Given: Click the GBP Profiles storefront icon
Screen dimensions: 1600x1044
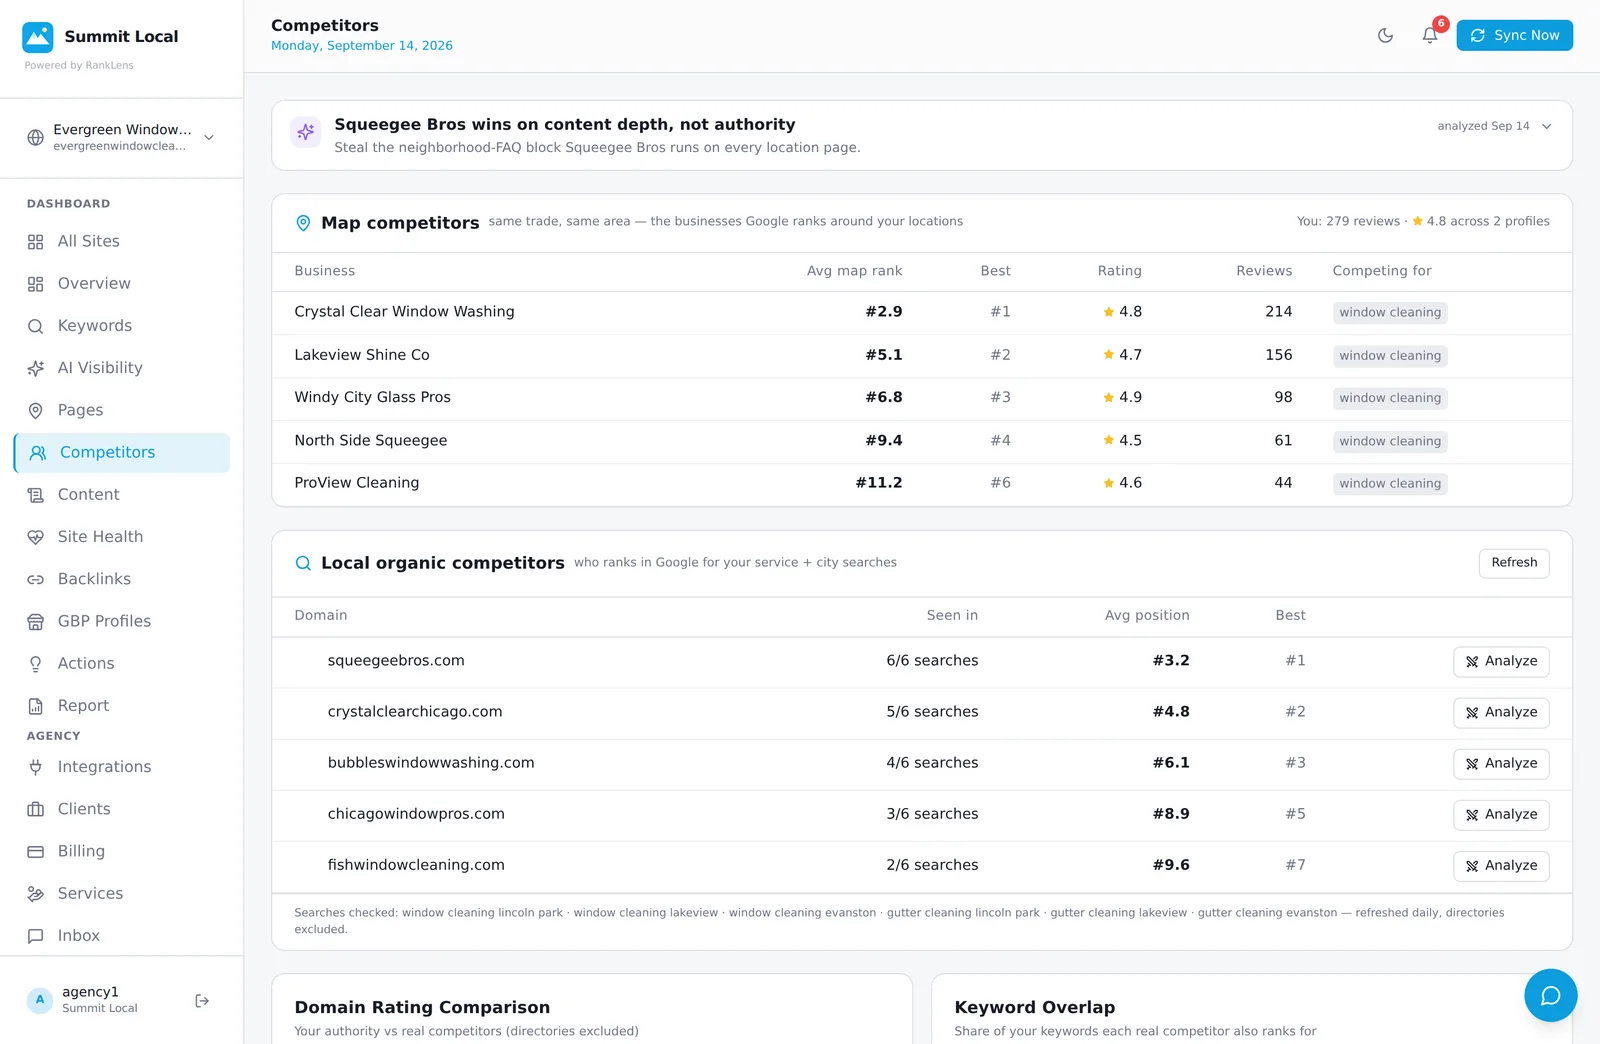Looking at the screenshot, I should [36, 622].
